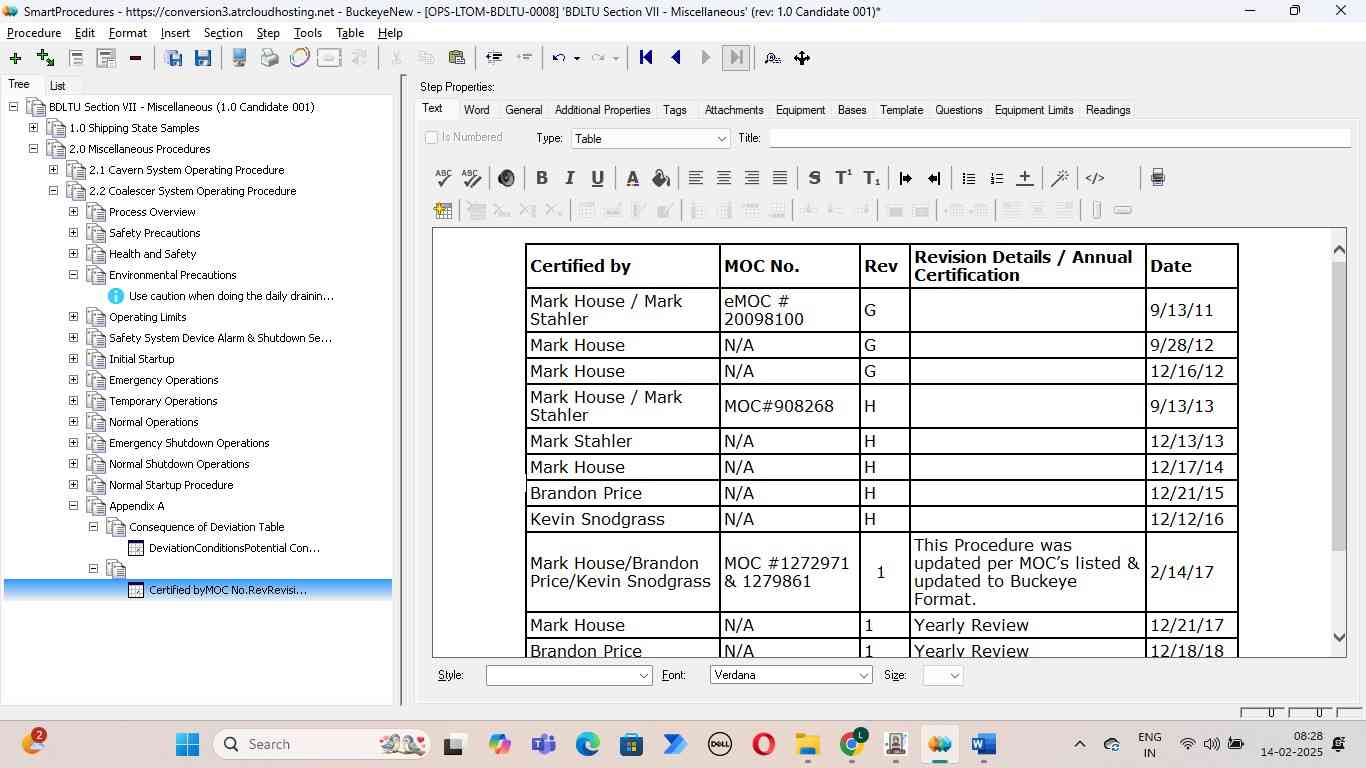
Task: Expand the Operating Limits tree node
Action: (x=73, y=317)
